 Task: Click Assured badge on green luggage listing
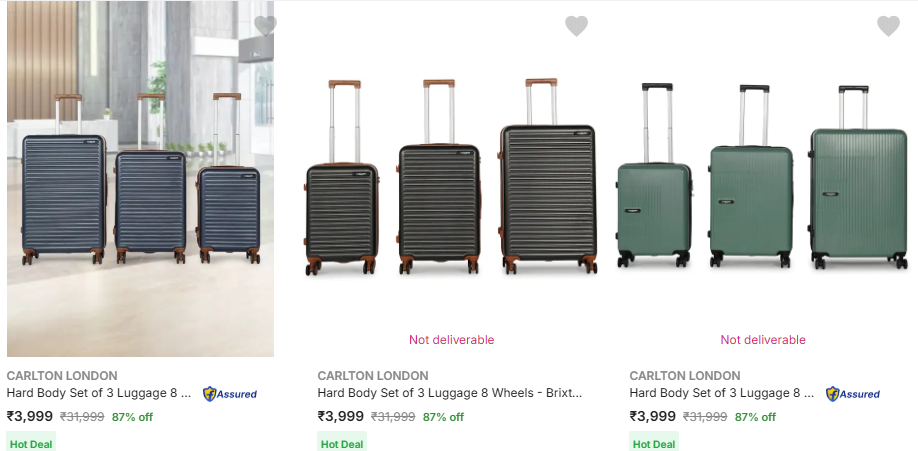point(853,394)
